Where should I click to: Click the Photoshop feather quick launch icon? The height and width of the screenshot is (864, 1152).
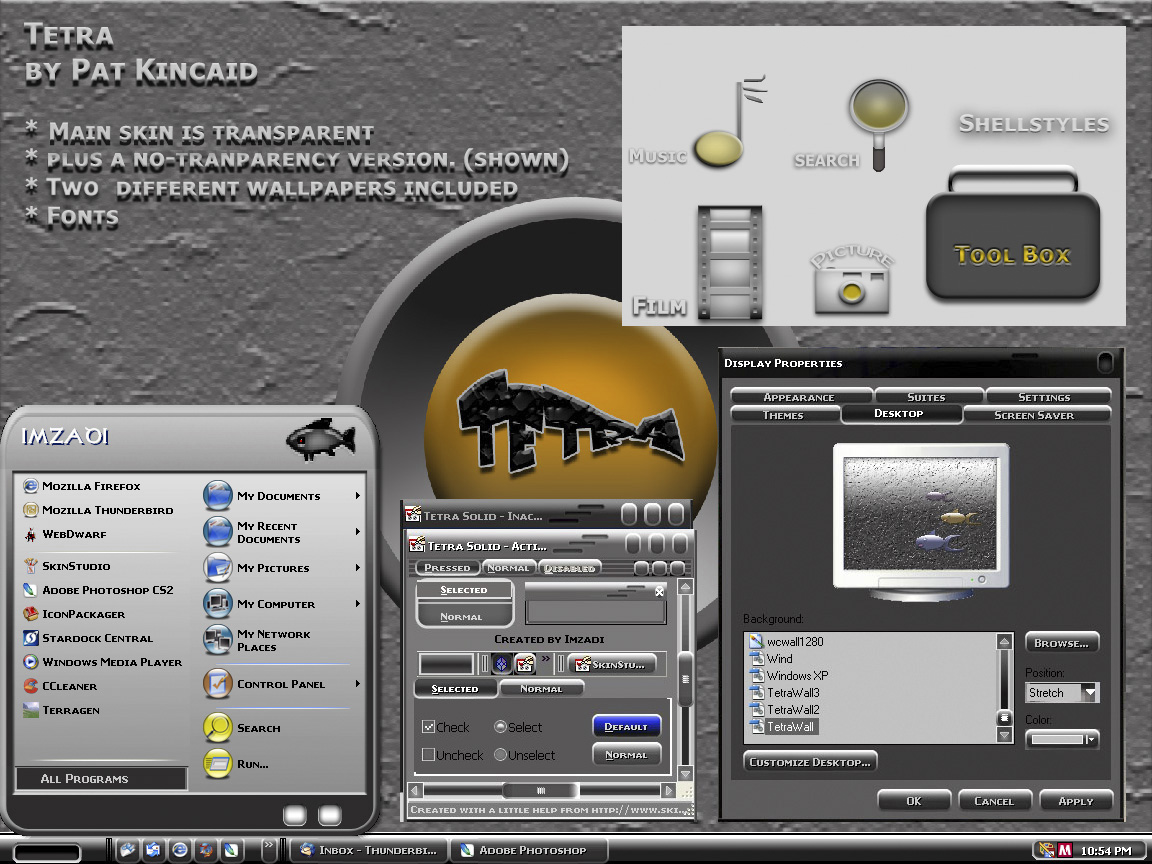(231, 850)
